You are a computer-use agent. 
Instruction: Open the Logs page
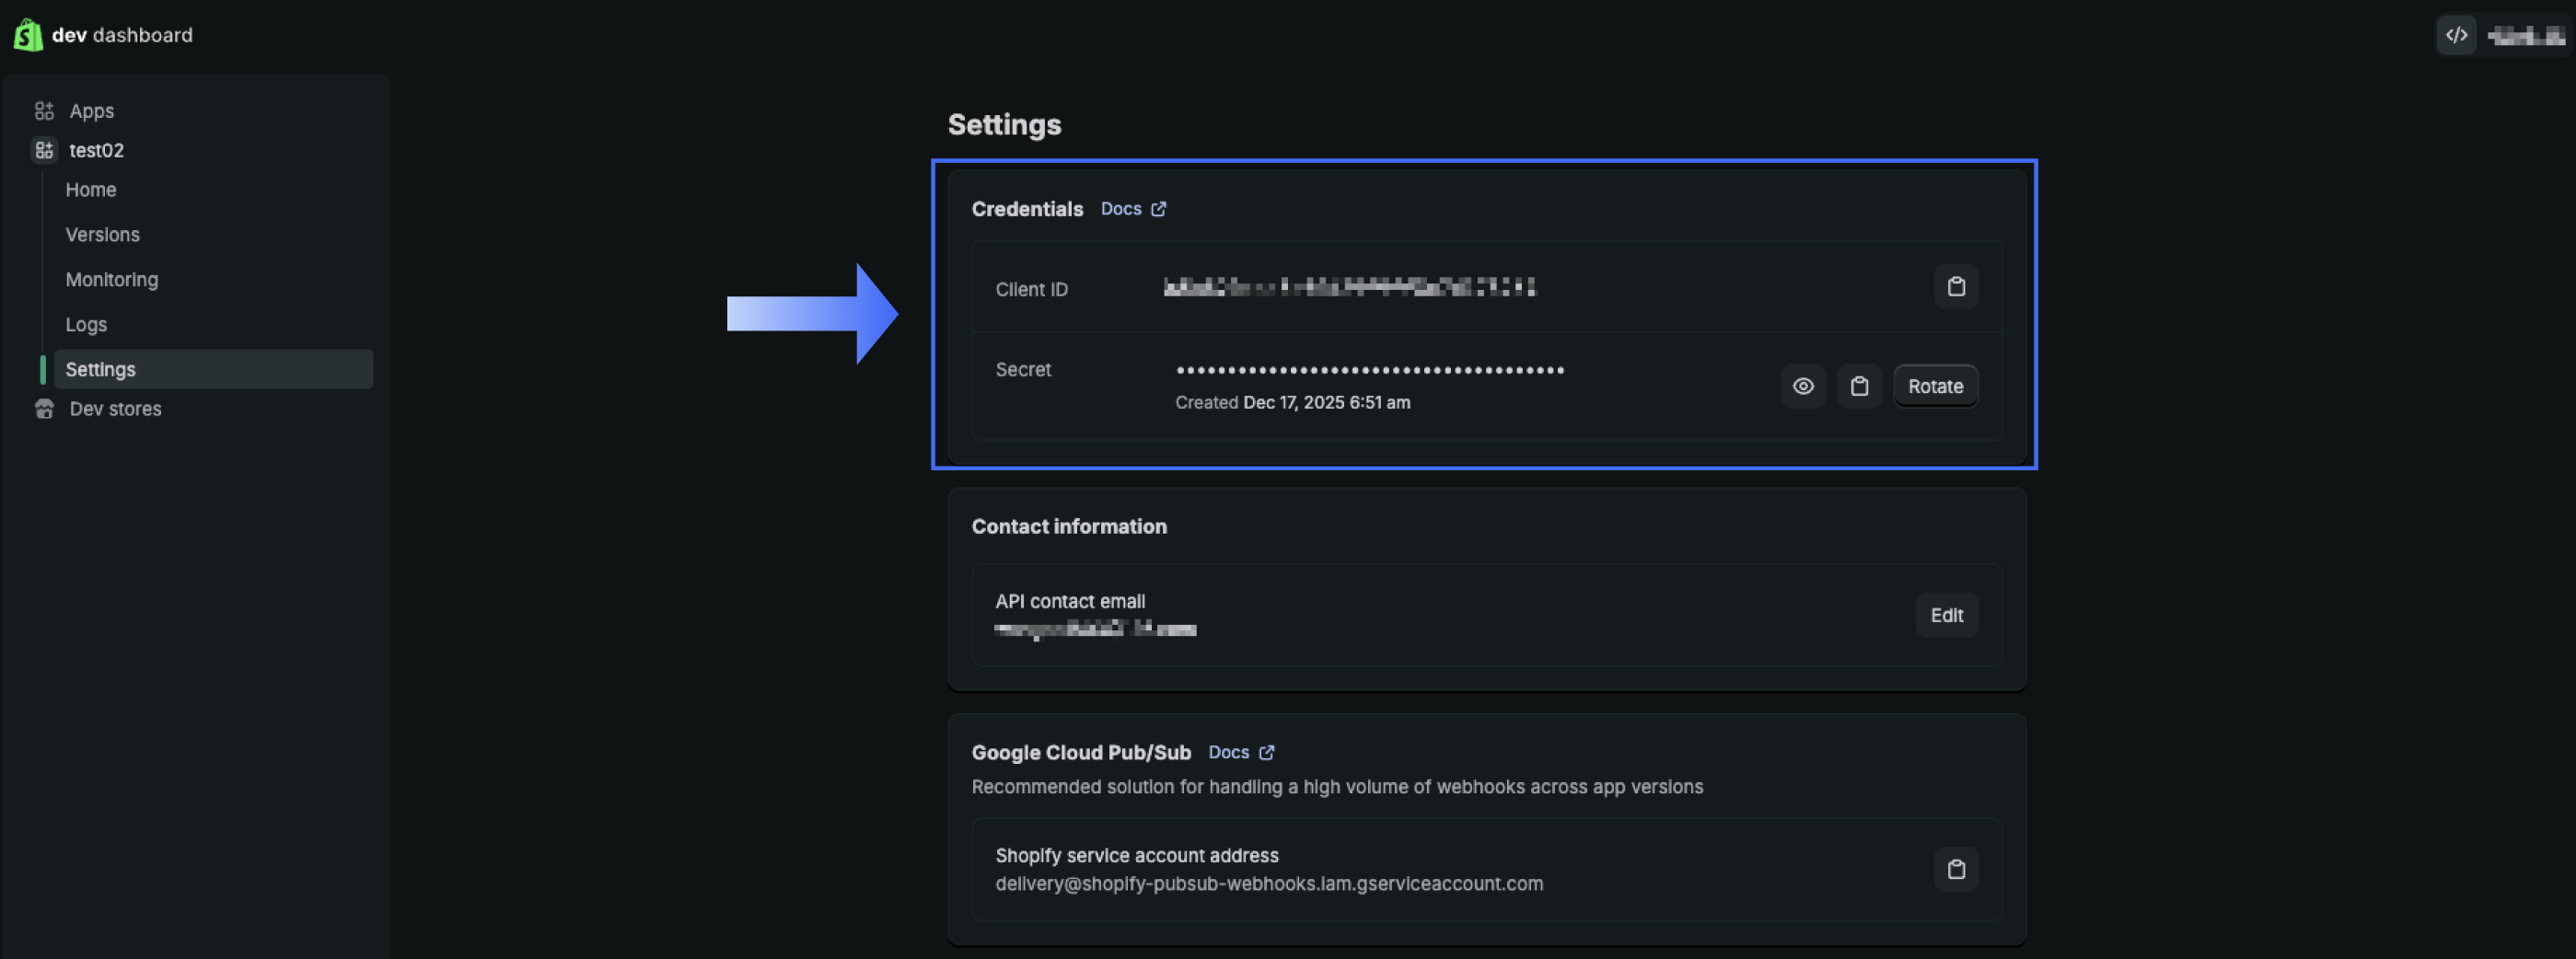coord(86,325)
